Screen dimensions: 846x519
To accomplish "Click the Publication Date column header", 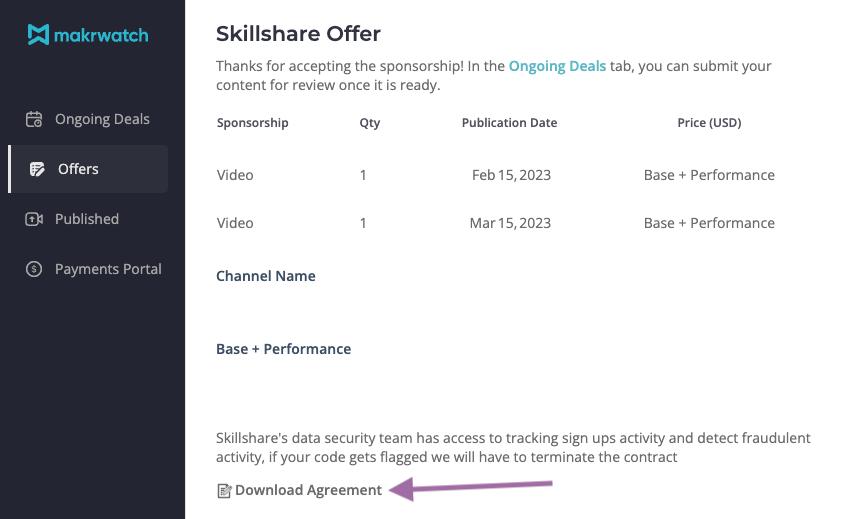I will (509, 123).
